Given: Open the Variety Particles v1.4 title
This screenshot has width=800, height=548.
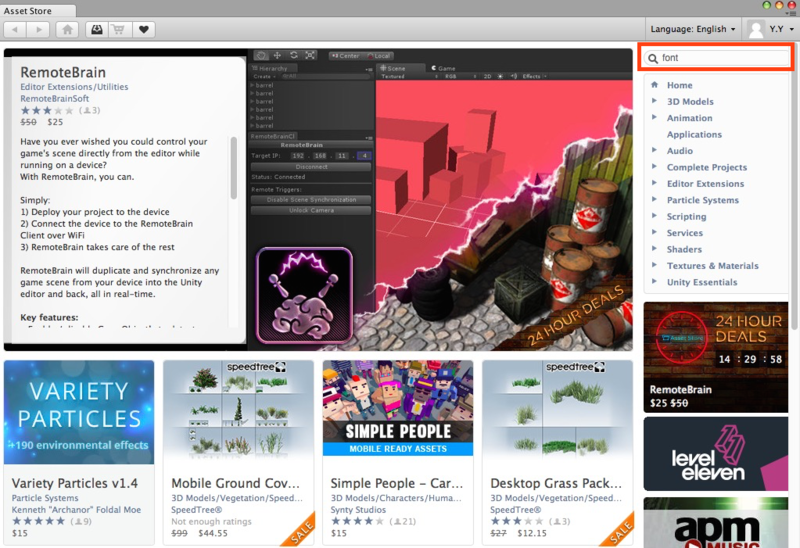Looking at the screenshot, I should (x=74, y=483).
